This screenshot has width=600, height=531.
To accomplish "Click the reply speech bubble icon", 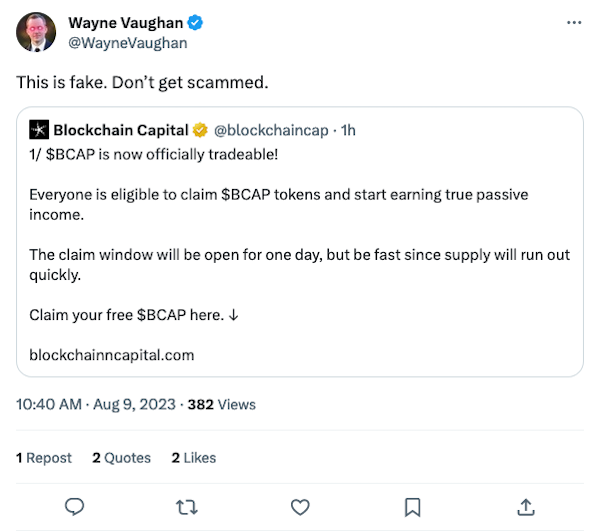I will click(x=73, y=506).
